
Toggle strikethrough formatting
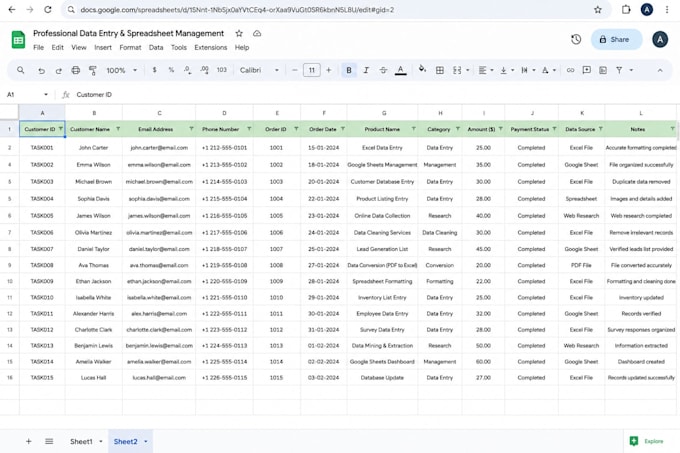click(383, 70)
